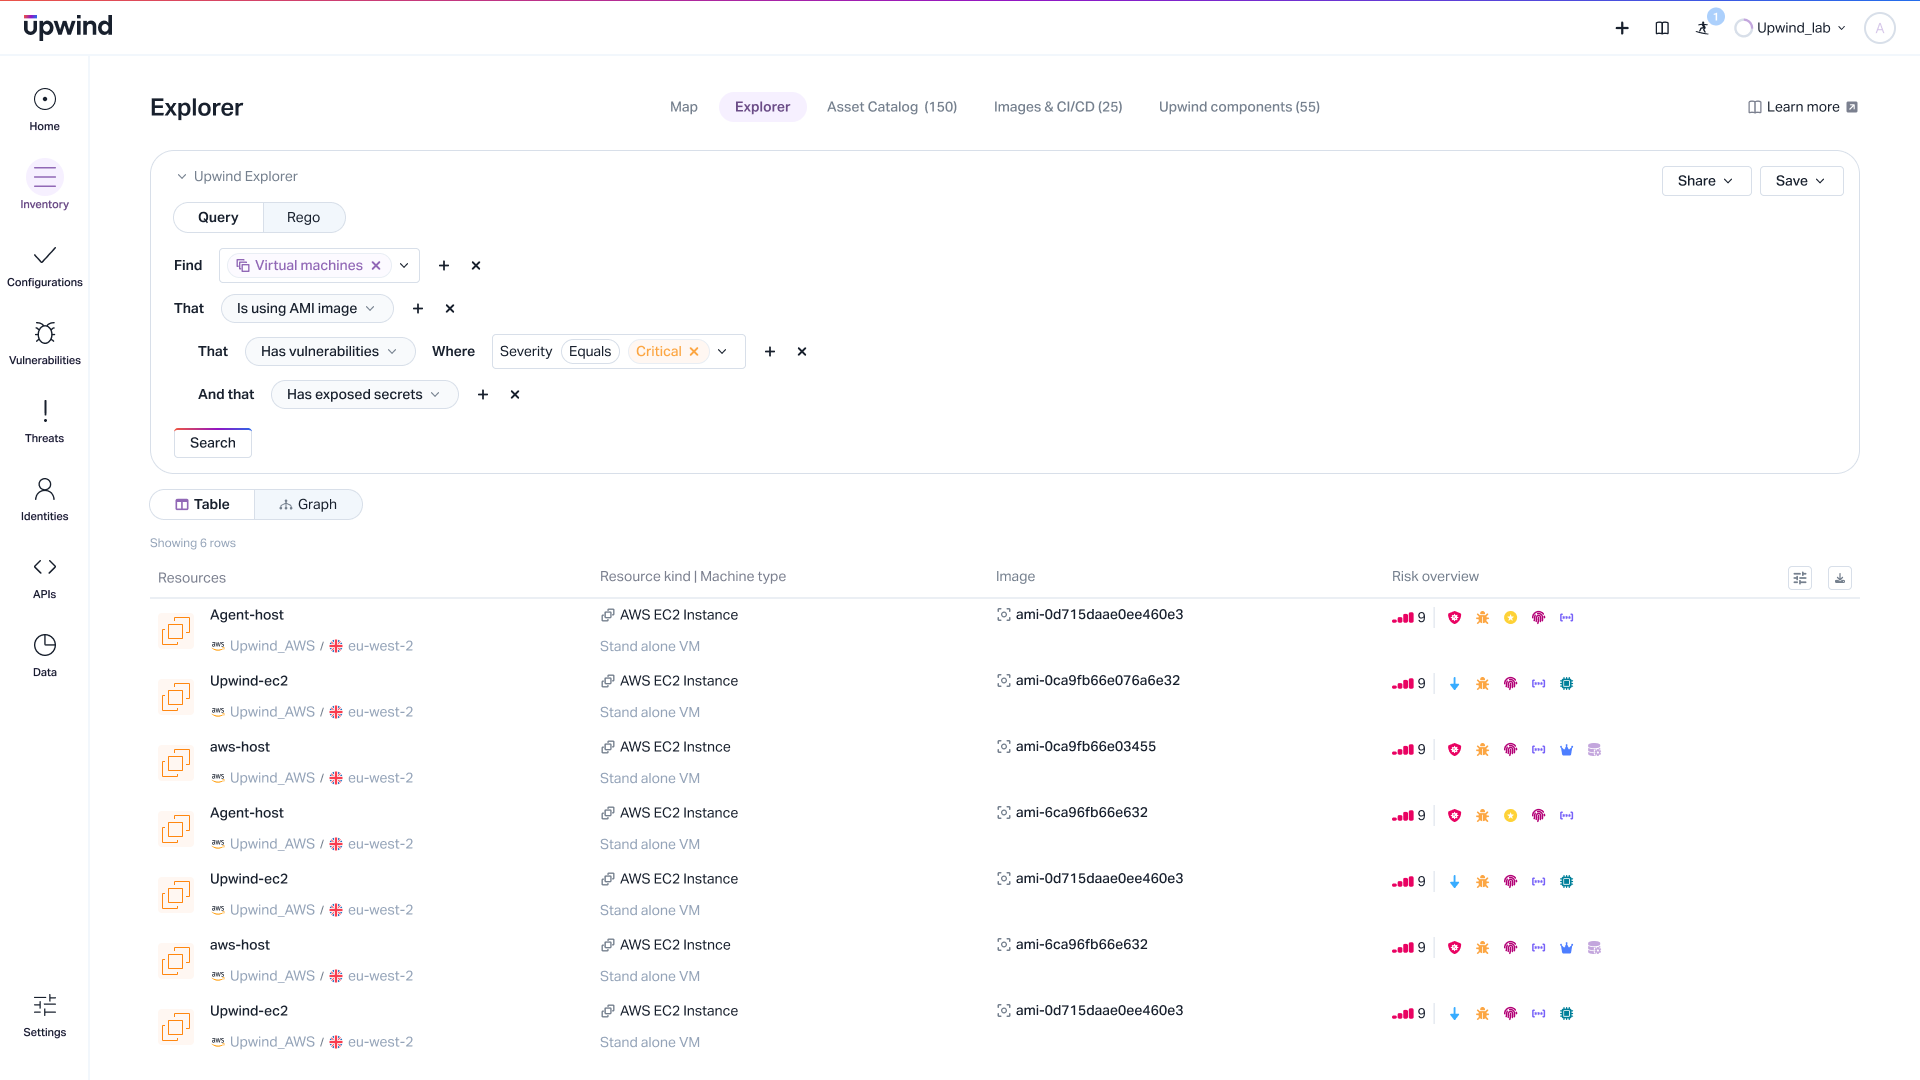Open Vulnerabilities bug icon in sidebar
Viewport: 1920px width, 1080px height.
45,333
